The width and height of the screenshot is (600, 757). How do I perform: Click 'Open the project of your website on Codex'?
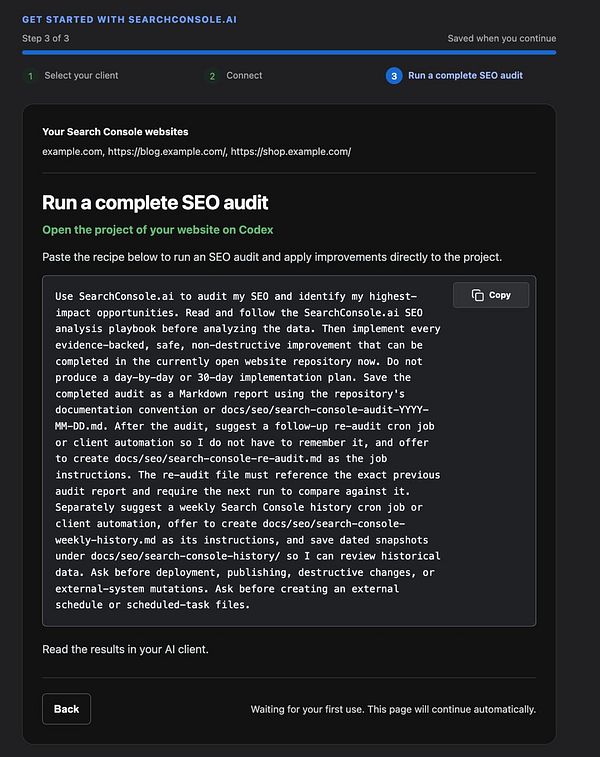tap(157, 230)
